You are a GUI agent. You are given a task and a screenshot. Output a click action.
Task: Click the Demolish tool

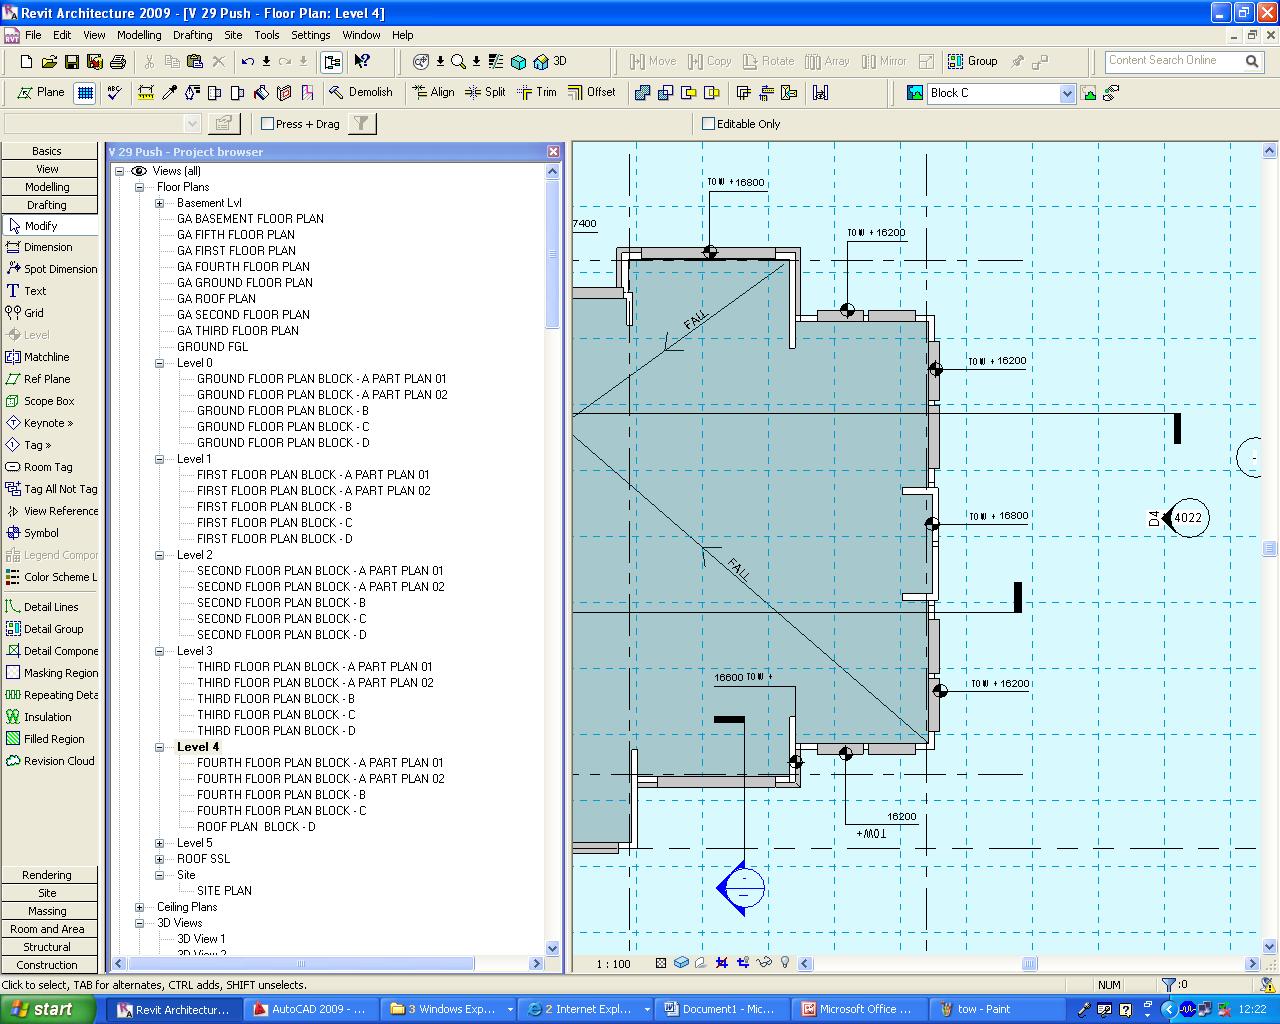(360, 92)
